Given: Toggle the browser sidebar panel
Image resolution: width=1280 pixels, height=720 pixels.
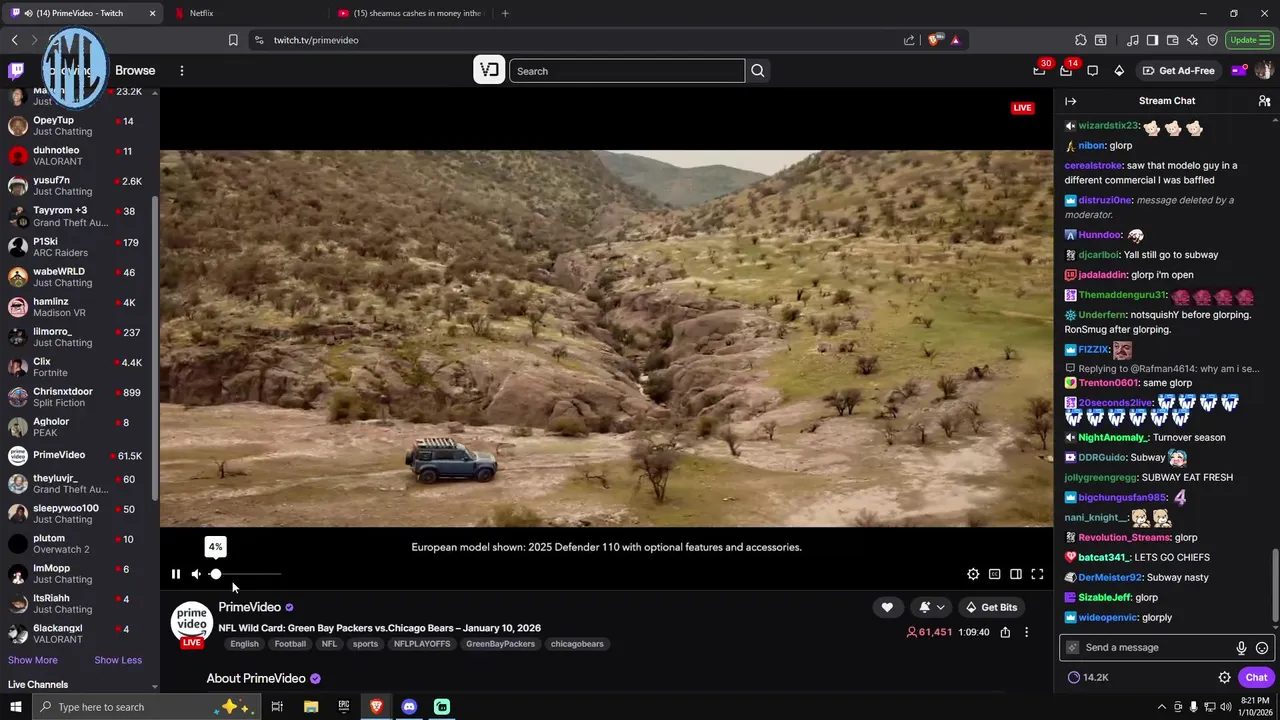Looking at the screenshot, I should (x=1152, y=40).
